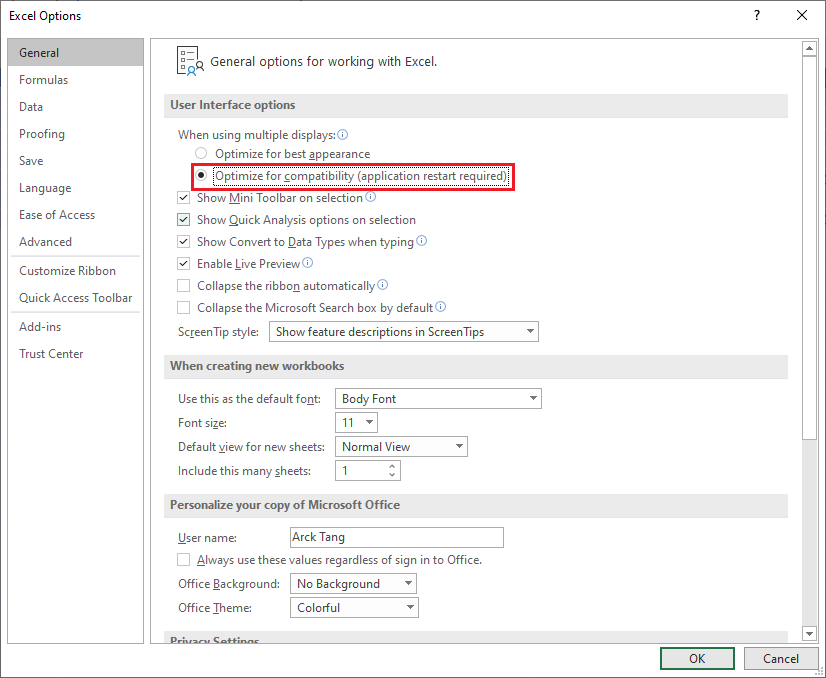Open Default view for new sheets dropdown
This screenshot has width=826, height=678.
point(401,447)
